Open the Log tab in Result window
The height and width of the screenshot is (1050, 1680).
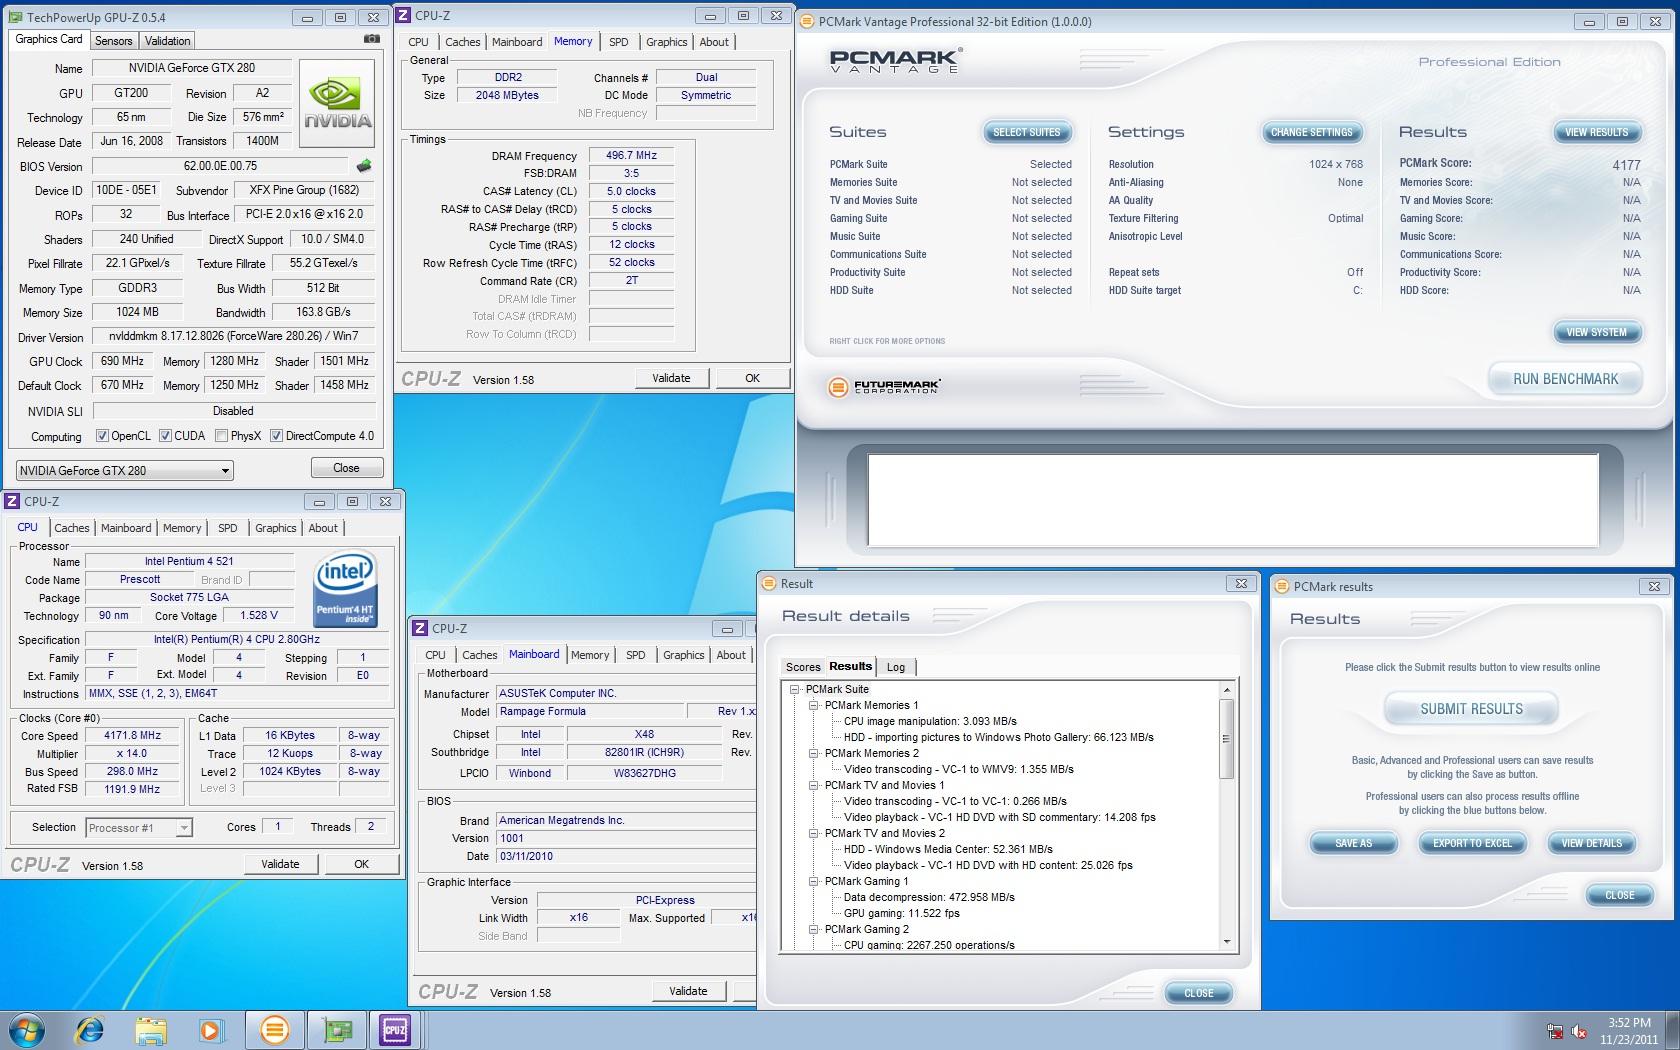tap(896, 667)
